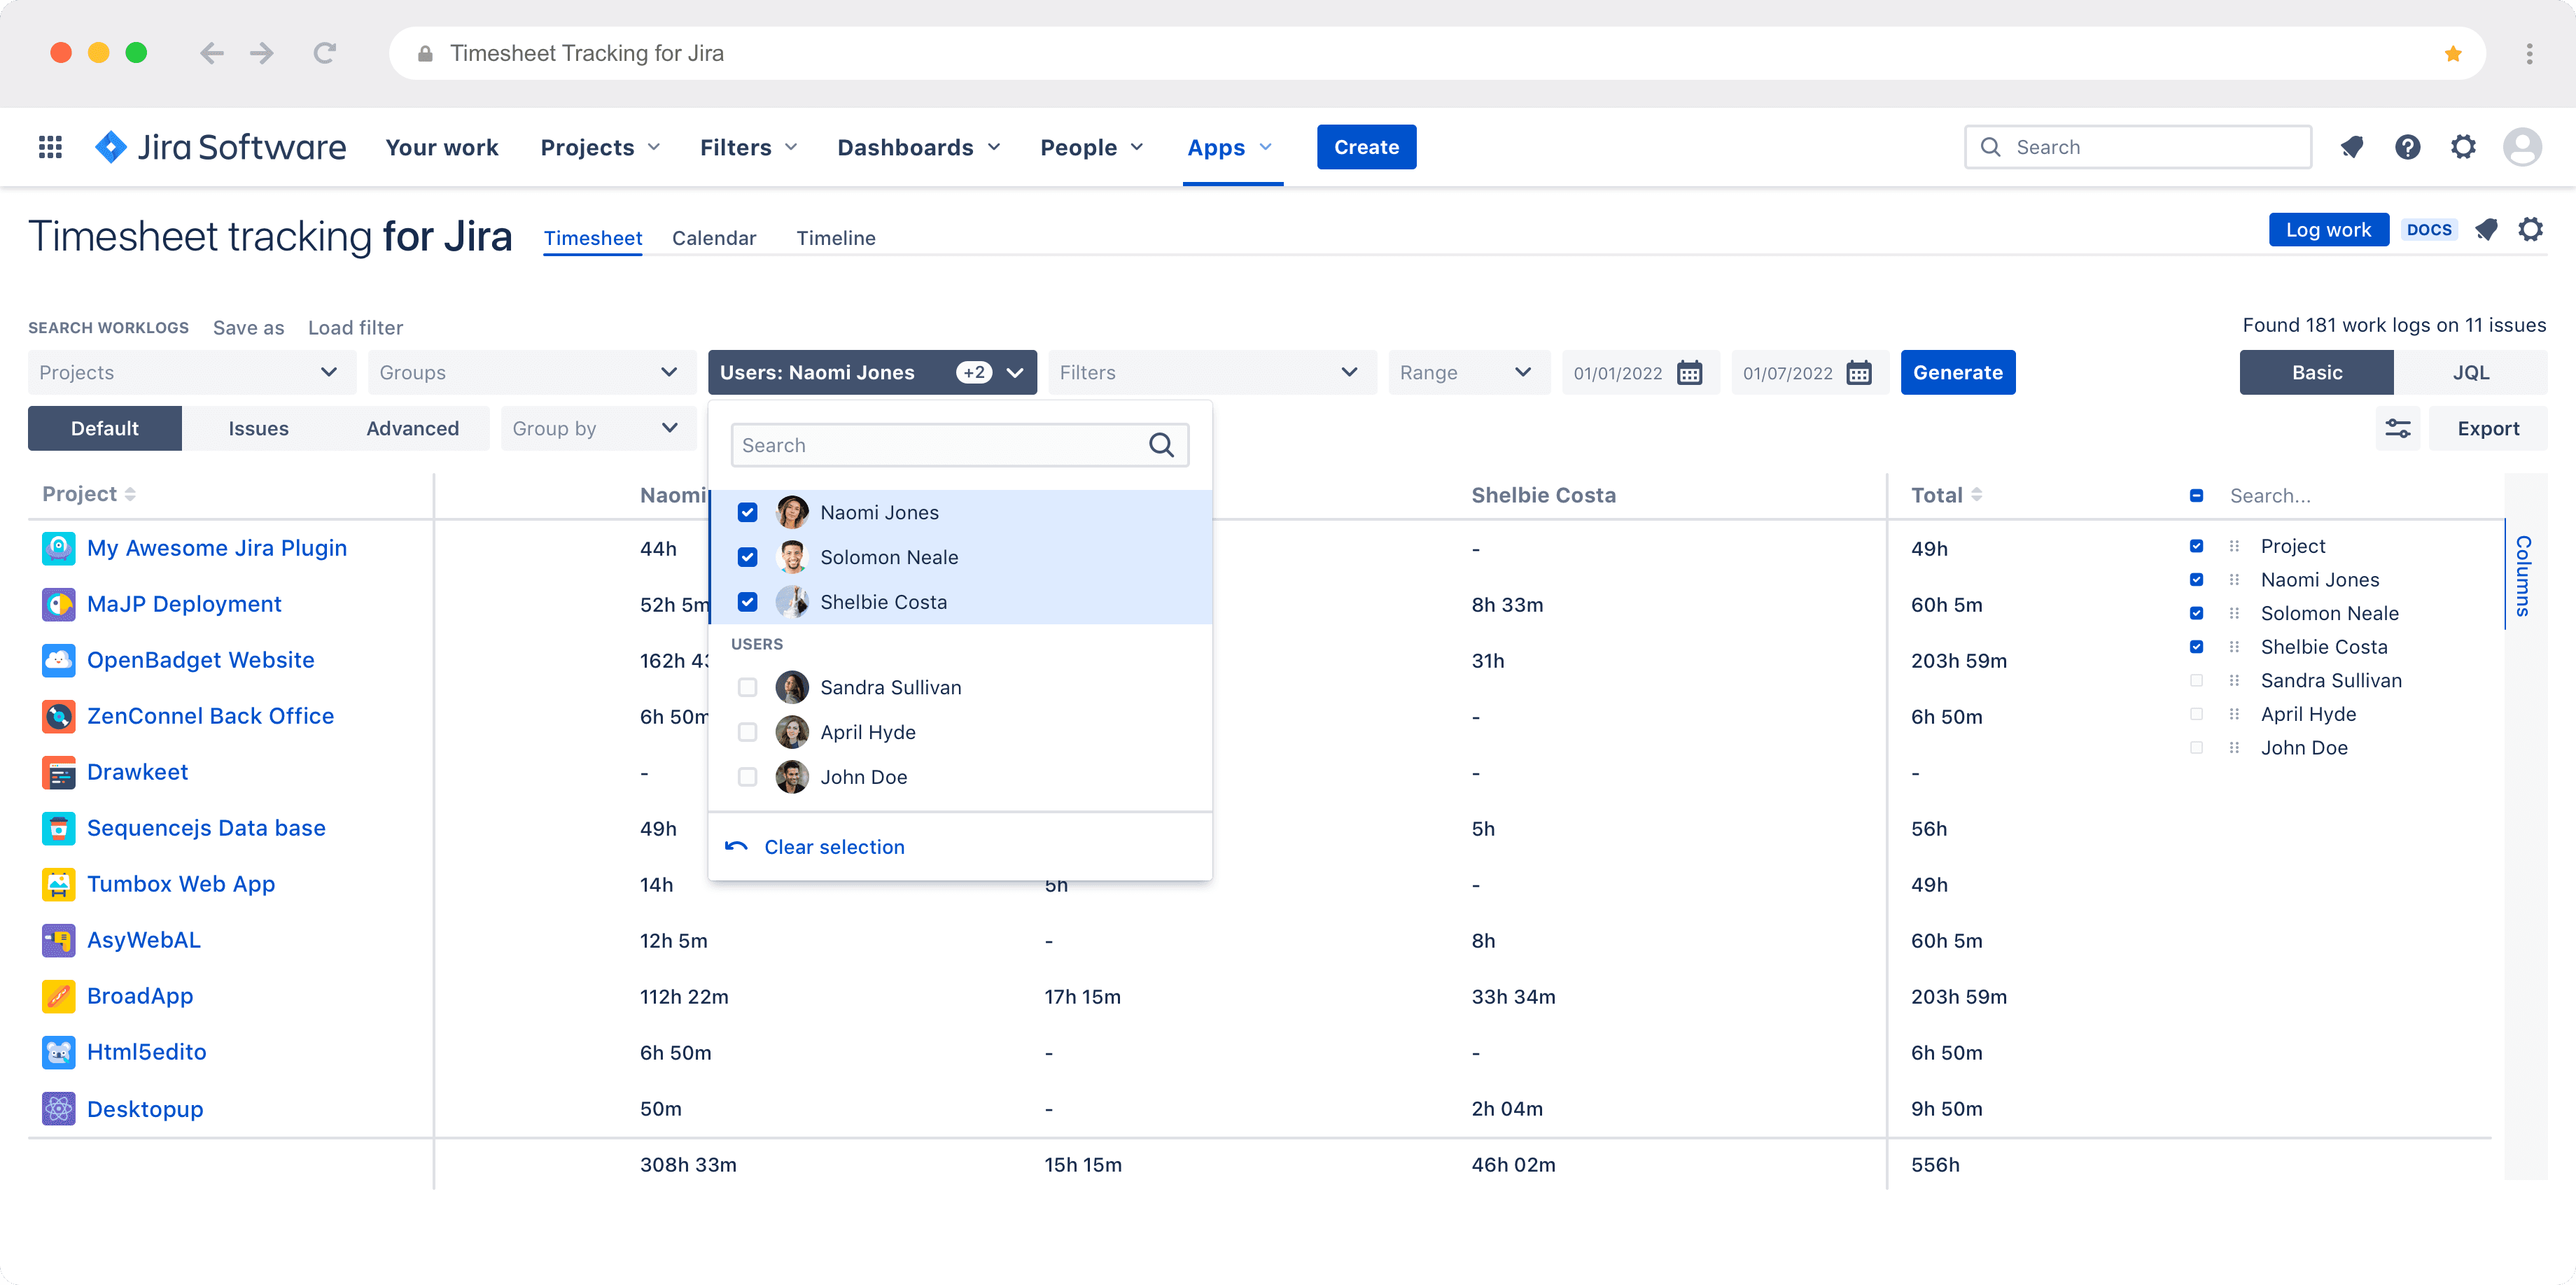Image resolution: width=2576 pixels, height=1285 pixels.
Task: Toggle the Project column checkbox
Action: pyautogui.click(x=2196, y=546)
